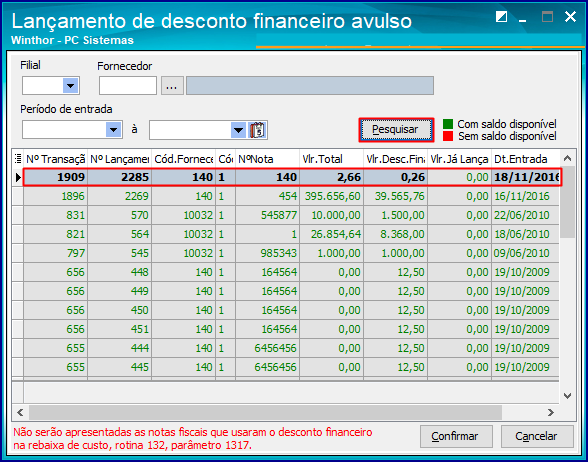Click lançamento cell 564
The height and width of the screenshot is (462, 588).
click(x=120, y=234)
